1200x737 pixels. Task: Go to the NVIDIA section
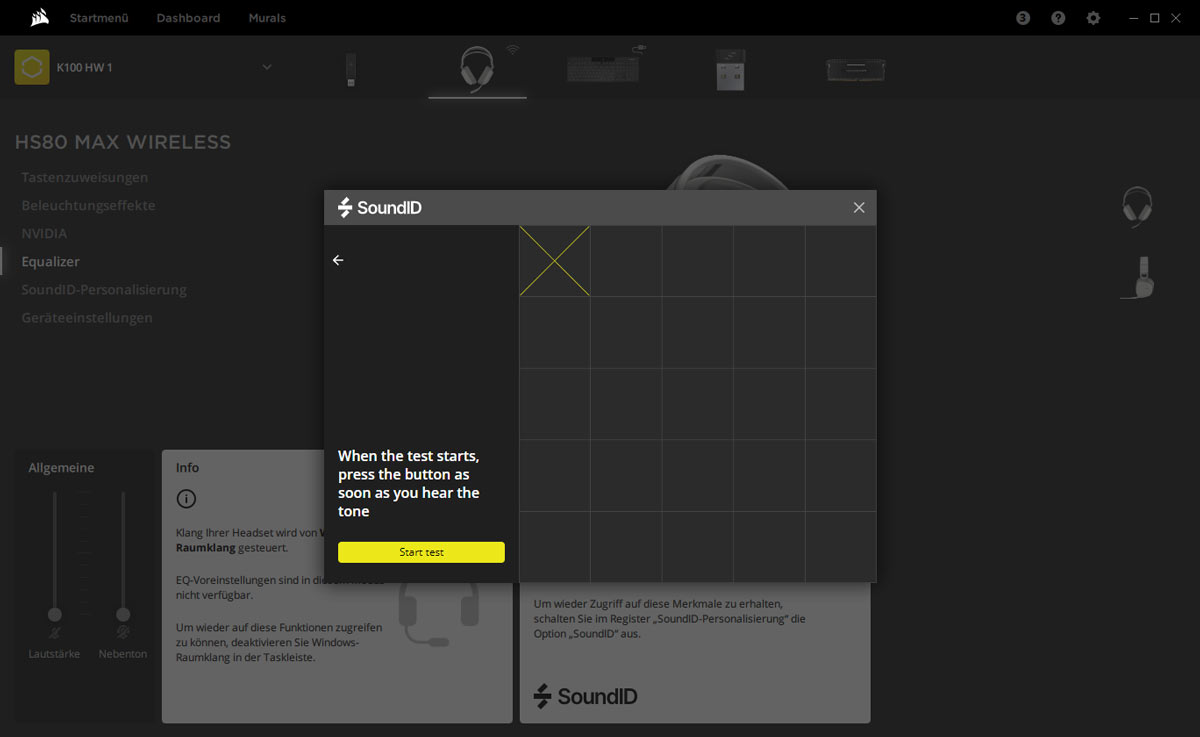tap(45, 233)
